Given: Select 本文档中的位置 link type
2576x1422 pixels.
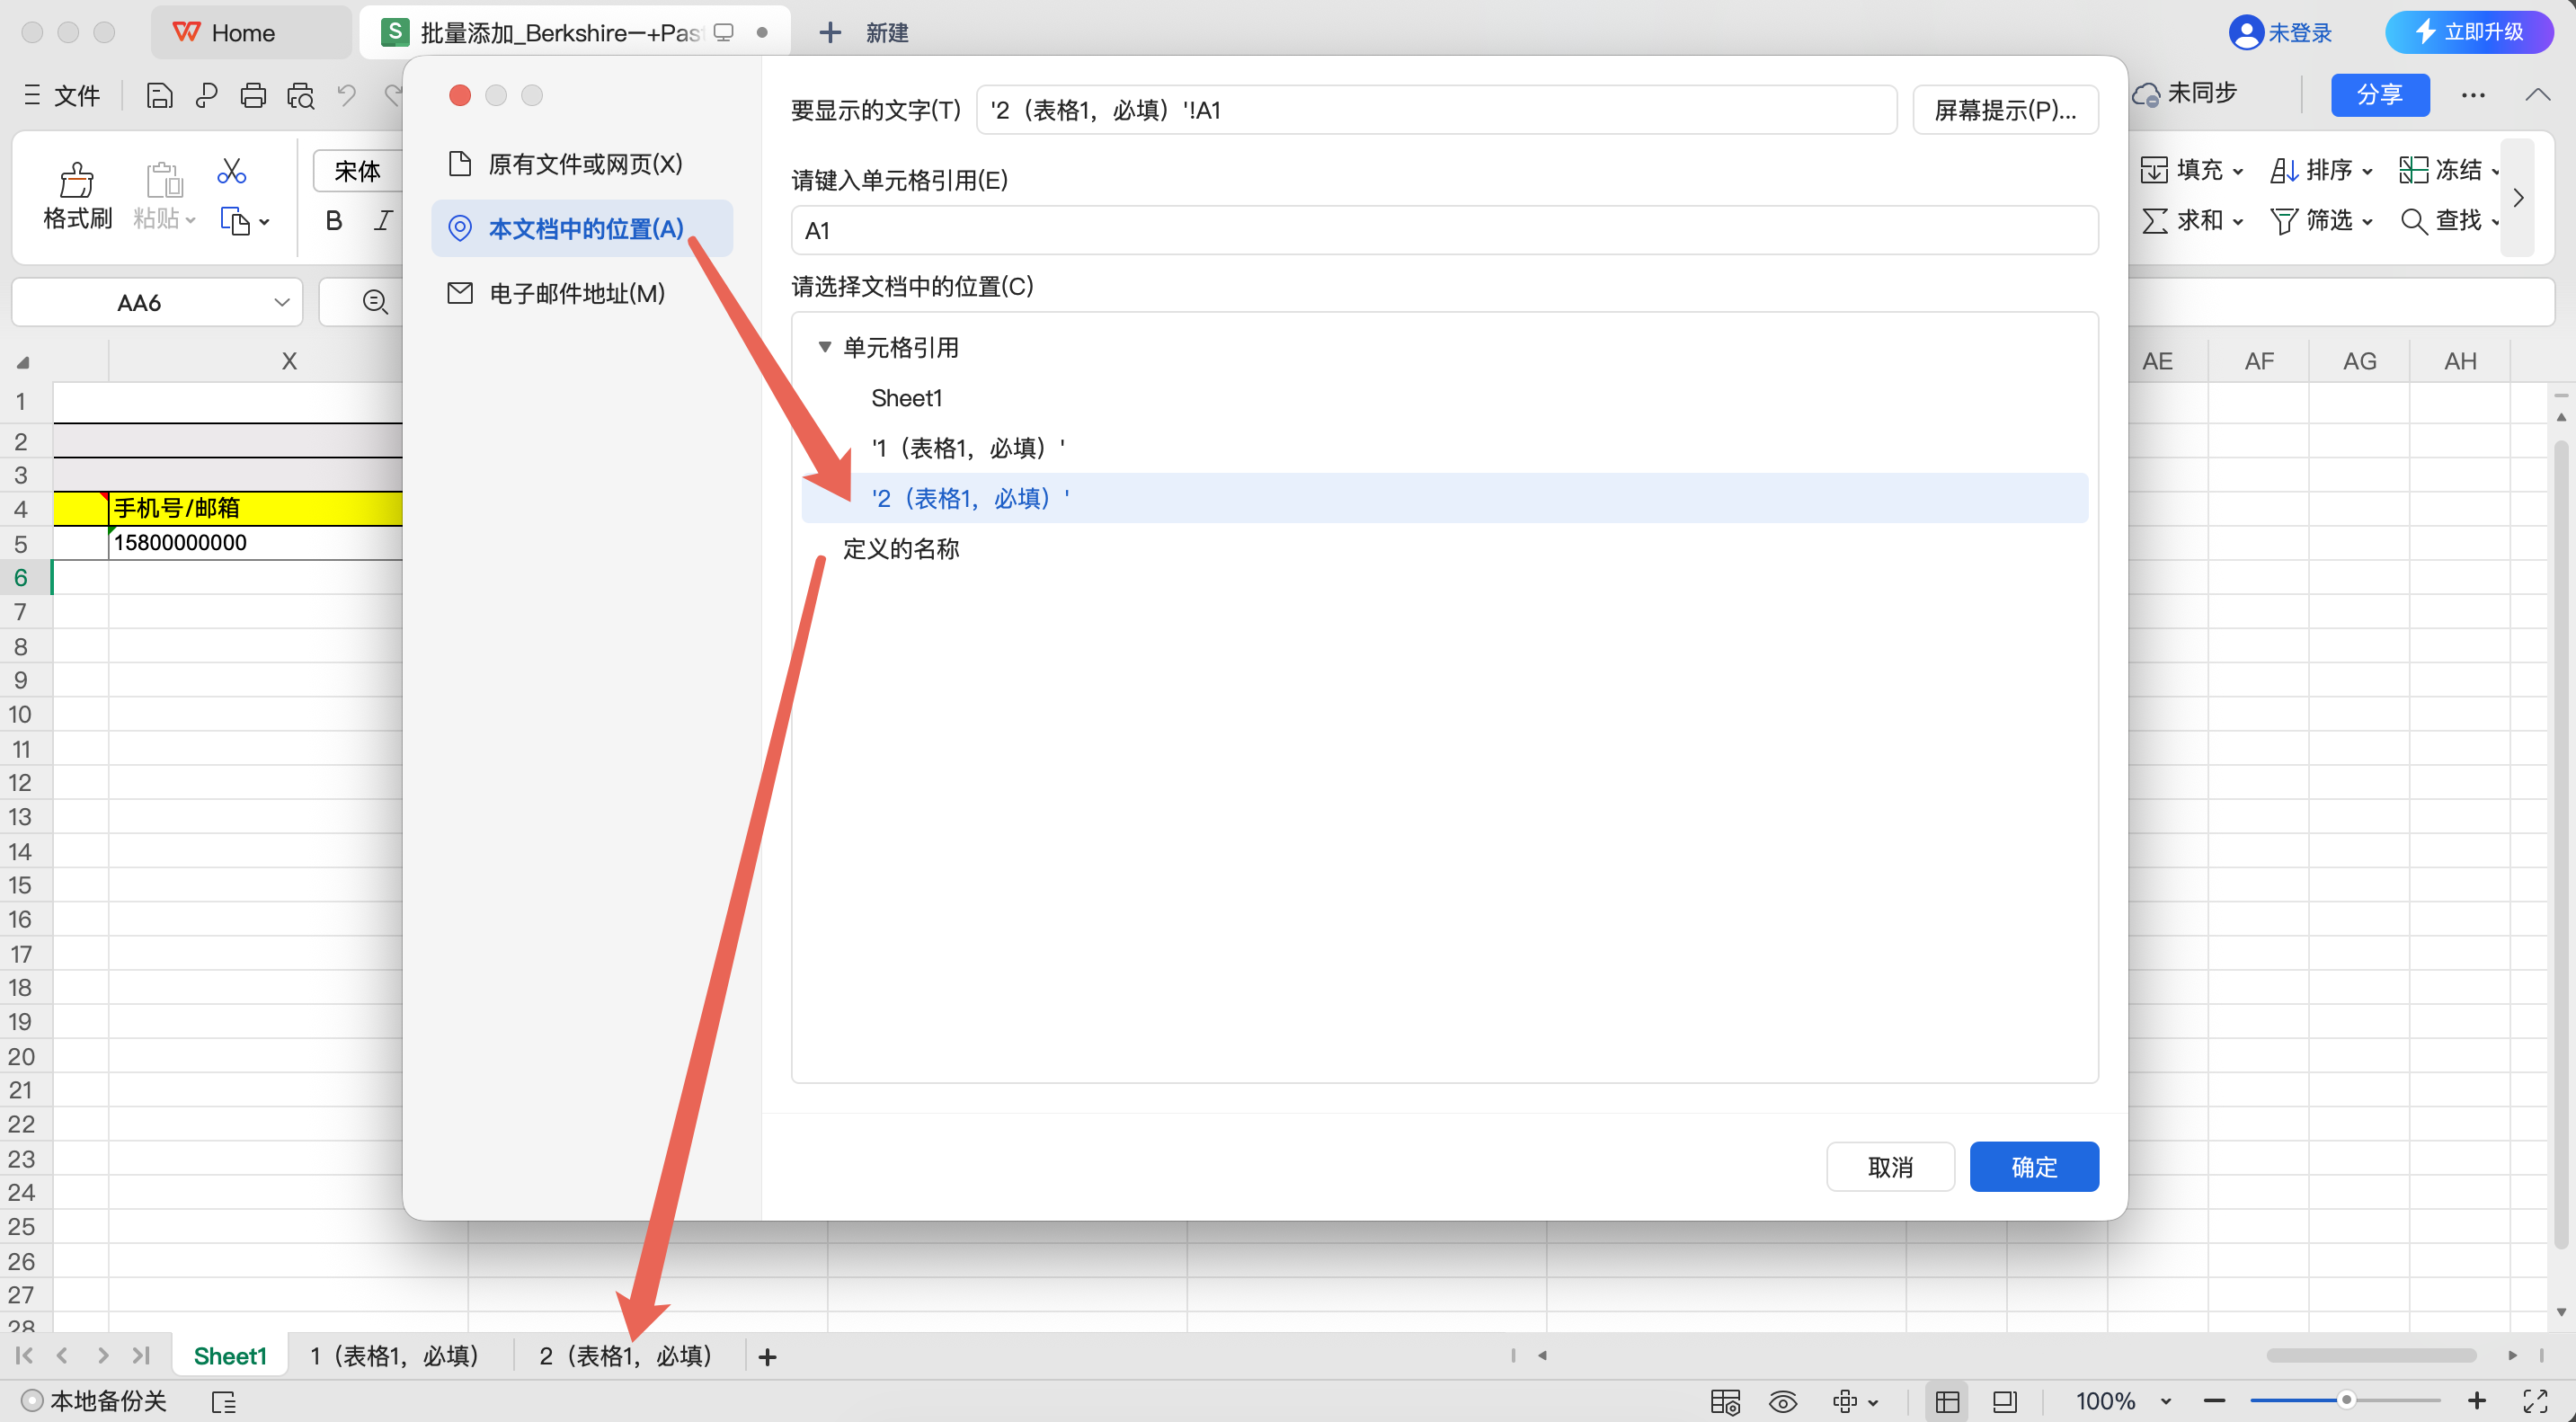Looking at the screenshot, I should tap(583, 229).
